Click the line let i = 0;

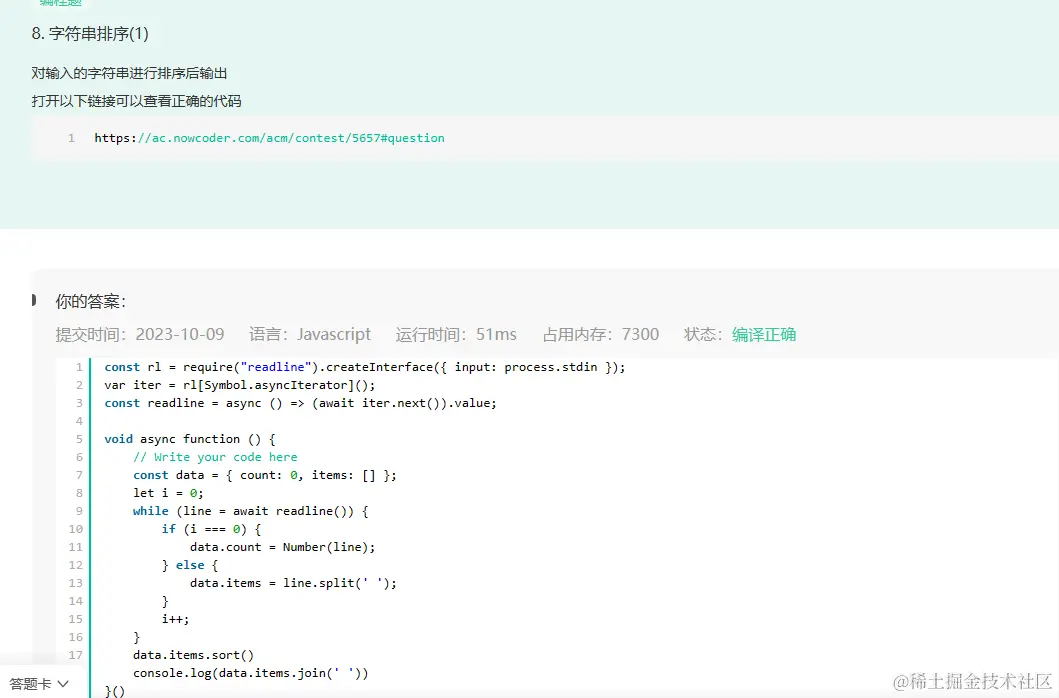point(168,493)
